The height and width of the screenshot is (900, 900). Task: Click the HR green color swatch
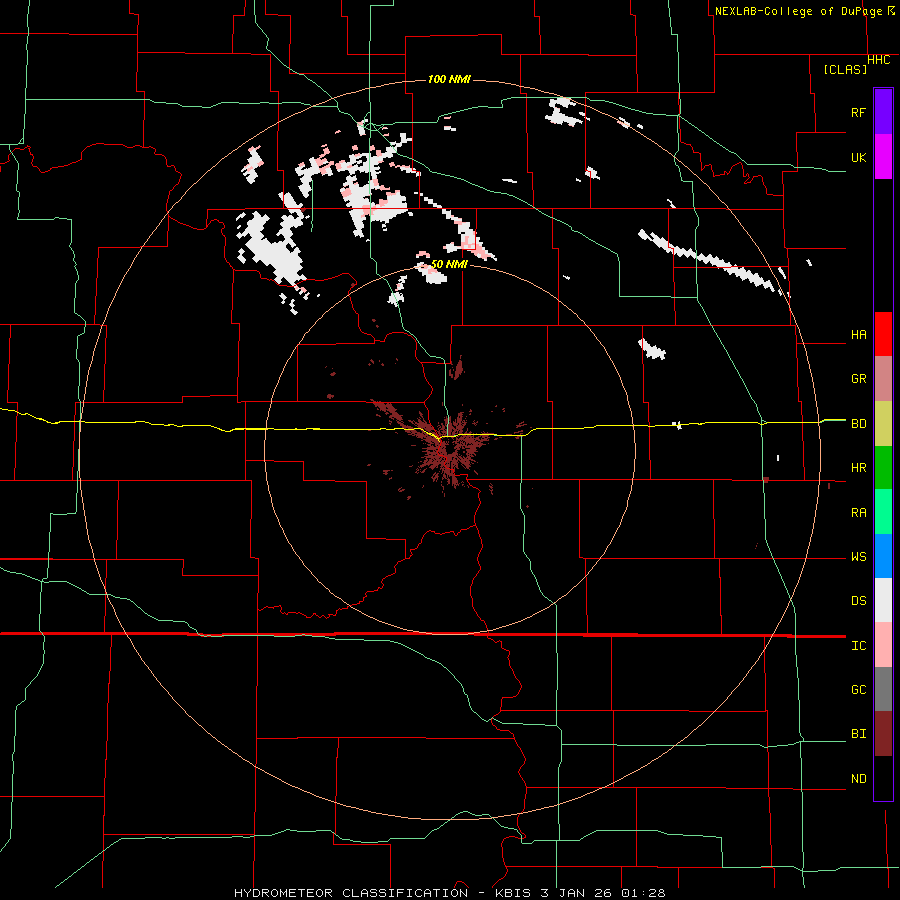tap(883, 468)
